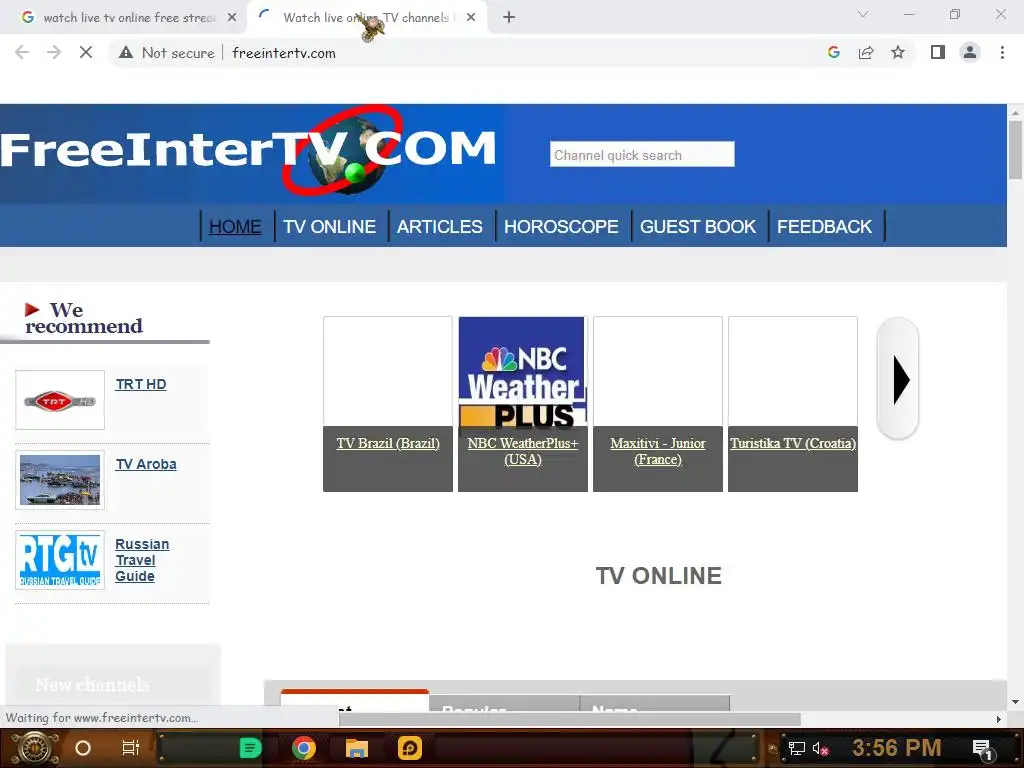Open the tab search chevron
The width and height of the screenshot is (1024, 768).
[863, 14]
